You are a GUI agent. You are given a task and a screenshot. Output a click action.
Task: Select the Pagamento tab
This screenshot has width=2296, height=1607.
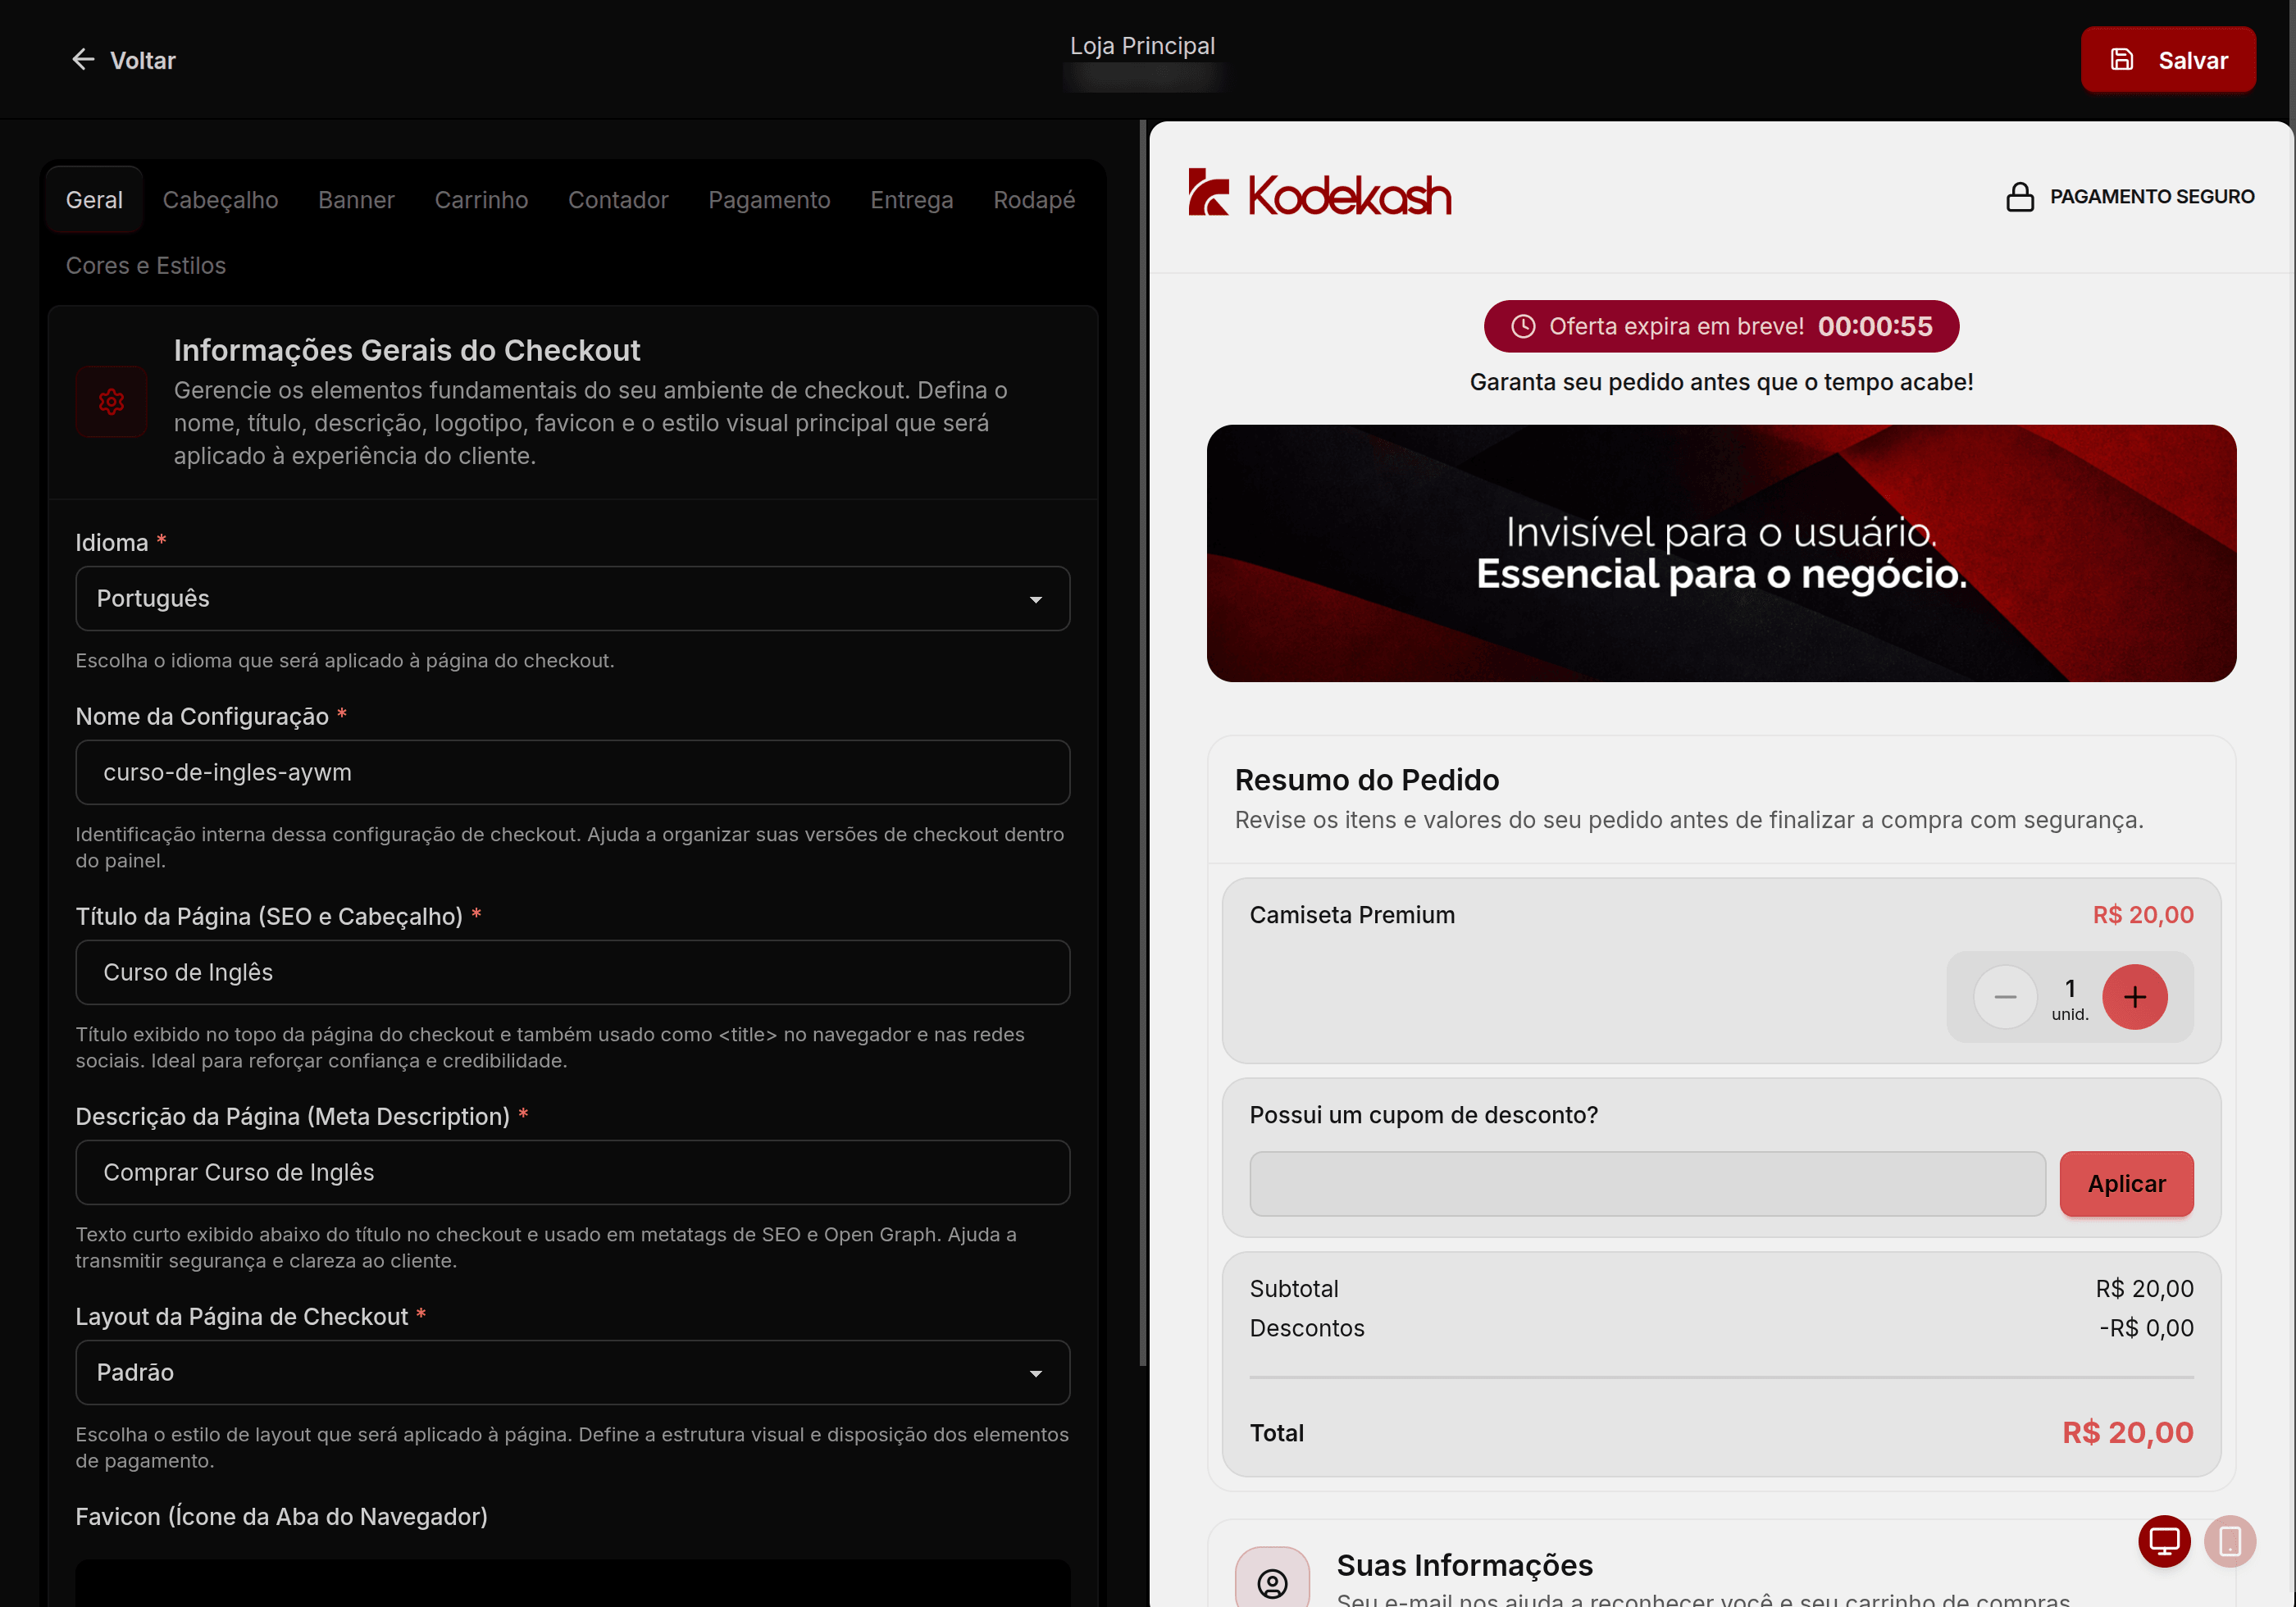[x=769, y=200]
